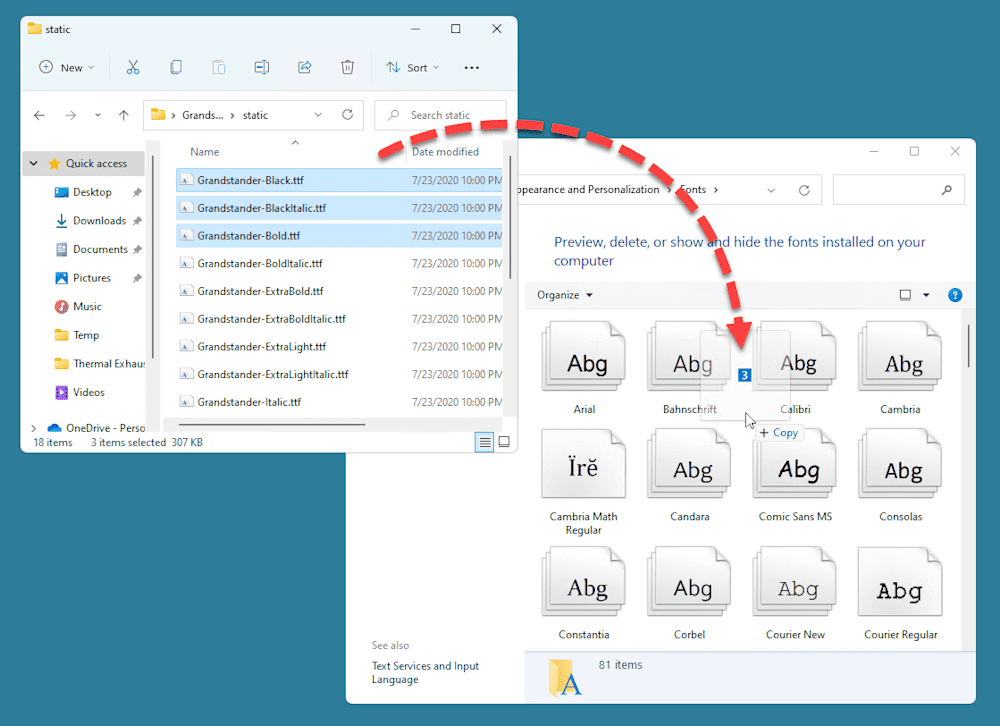The width and height of the screenshot is (1000, 726).
Task: Open the Share icon on the toolbar
Action: (304, 67)
